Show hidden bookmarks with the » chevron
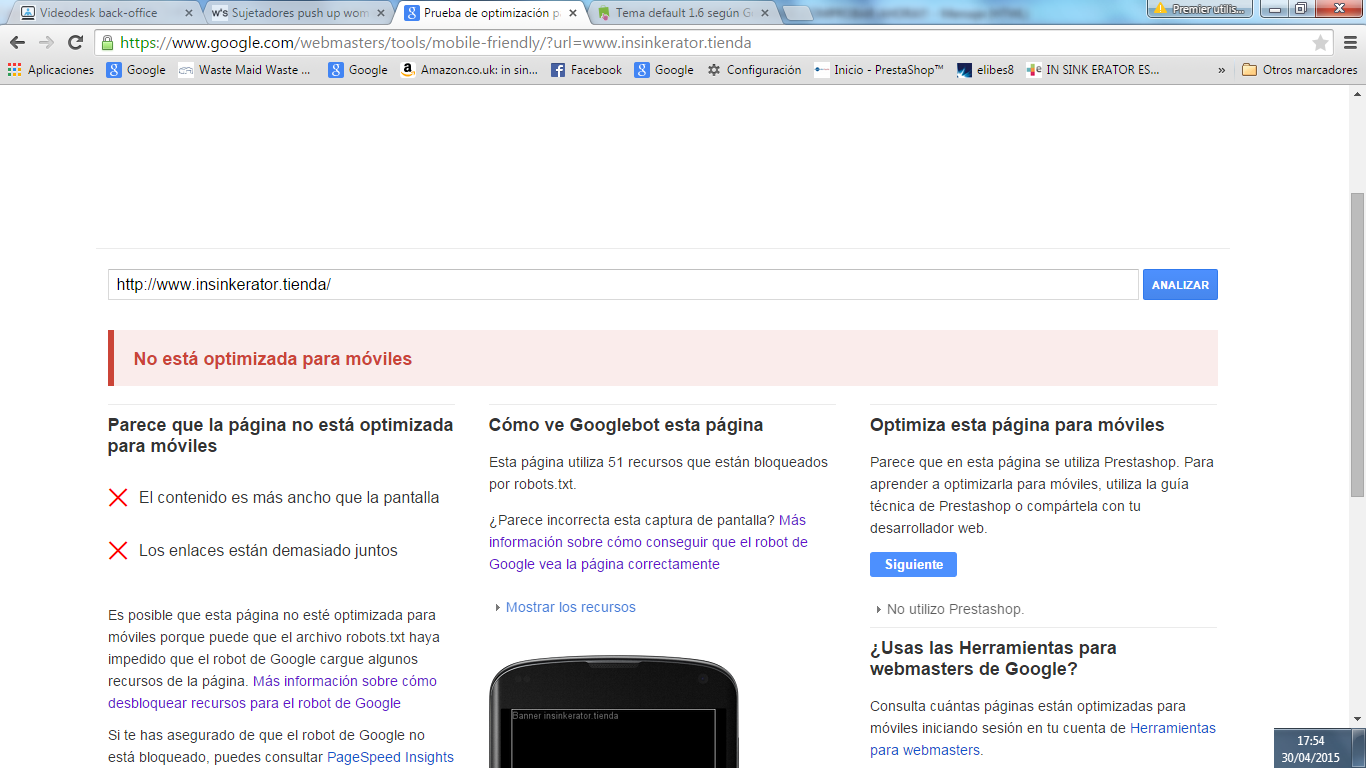 [x=1221, y=70]
